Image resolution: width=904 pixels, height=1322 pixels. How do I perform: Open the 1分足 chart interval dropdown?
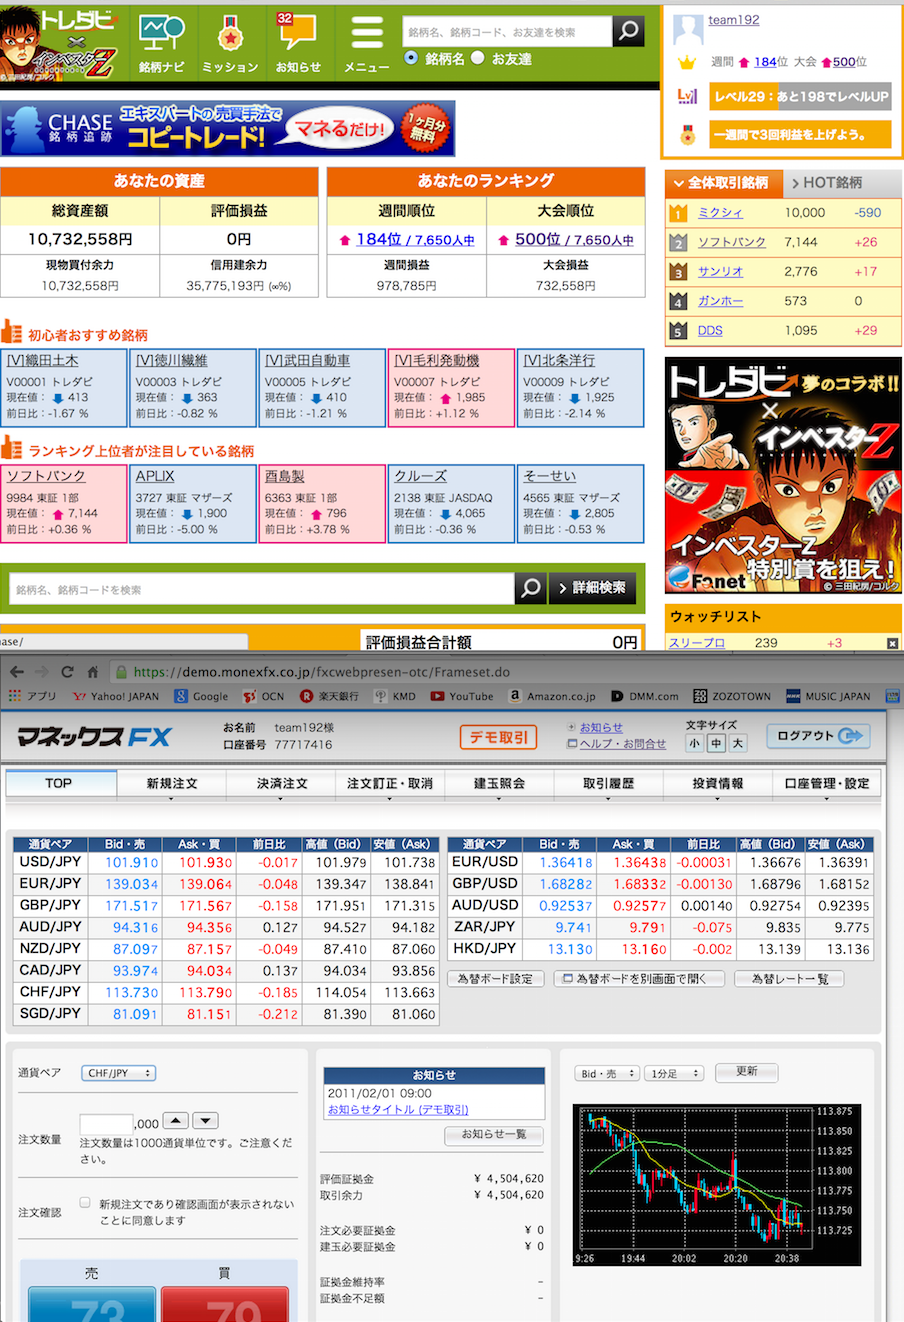click(x=675, y=1073)
